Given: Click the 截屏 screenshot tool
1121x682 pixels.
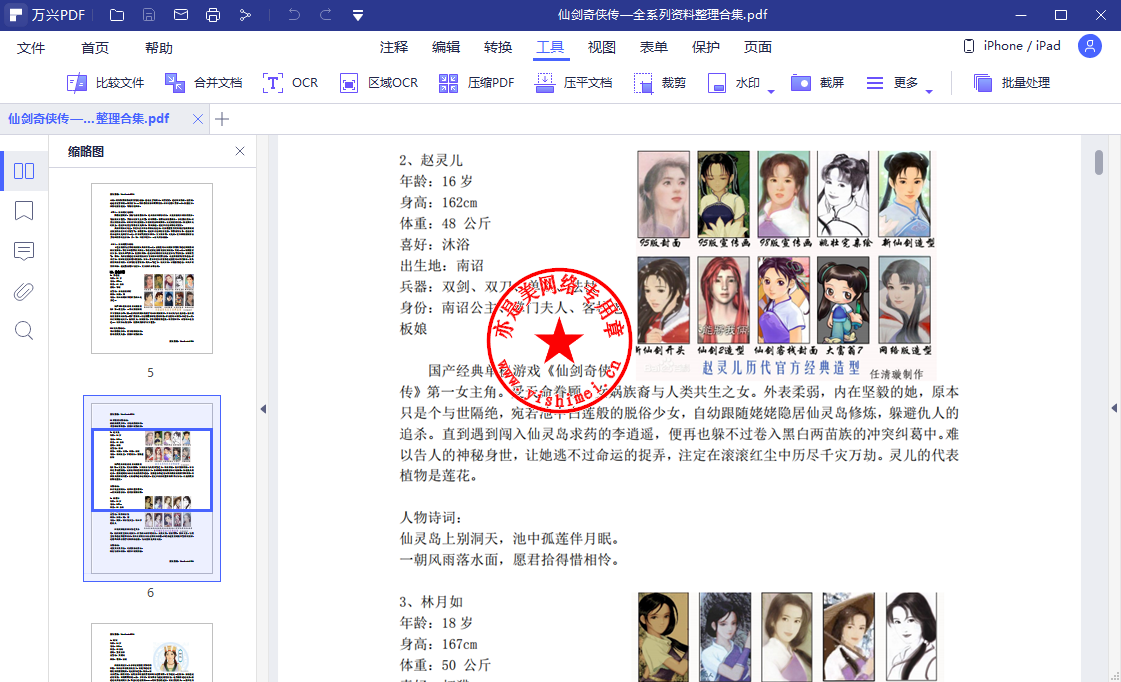Looking at the screenshot, I should click(817, 83).
